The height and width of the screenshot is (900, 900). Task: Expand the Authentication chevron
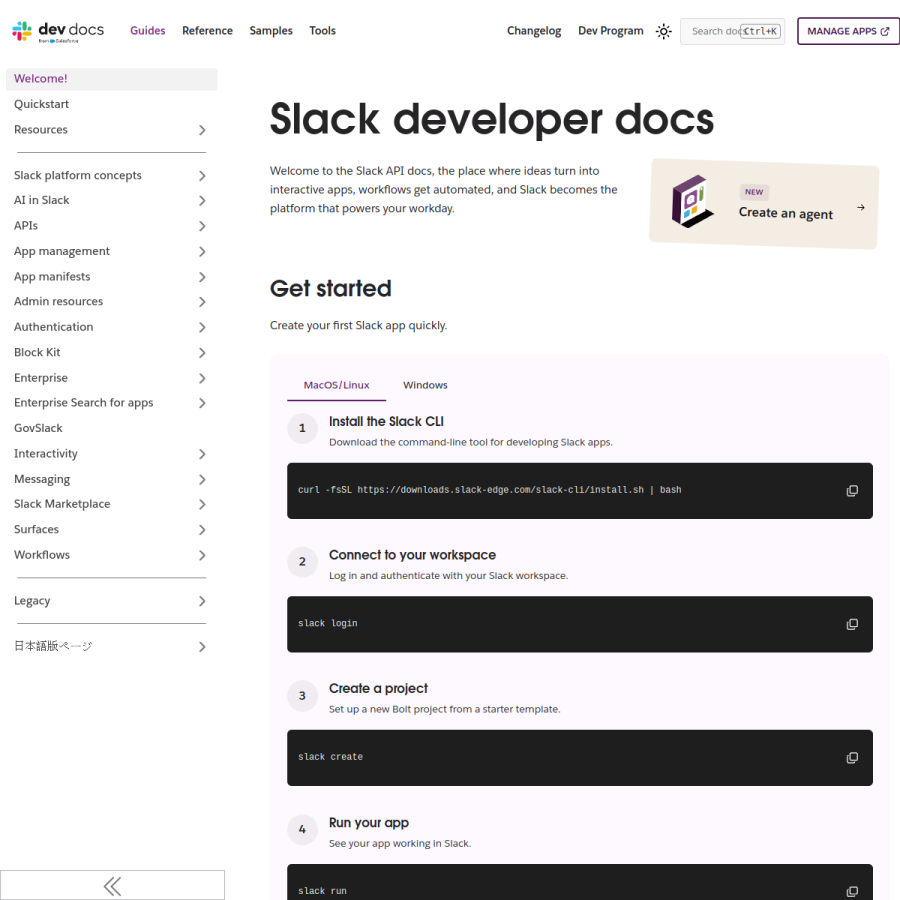[x=202, y=327]
